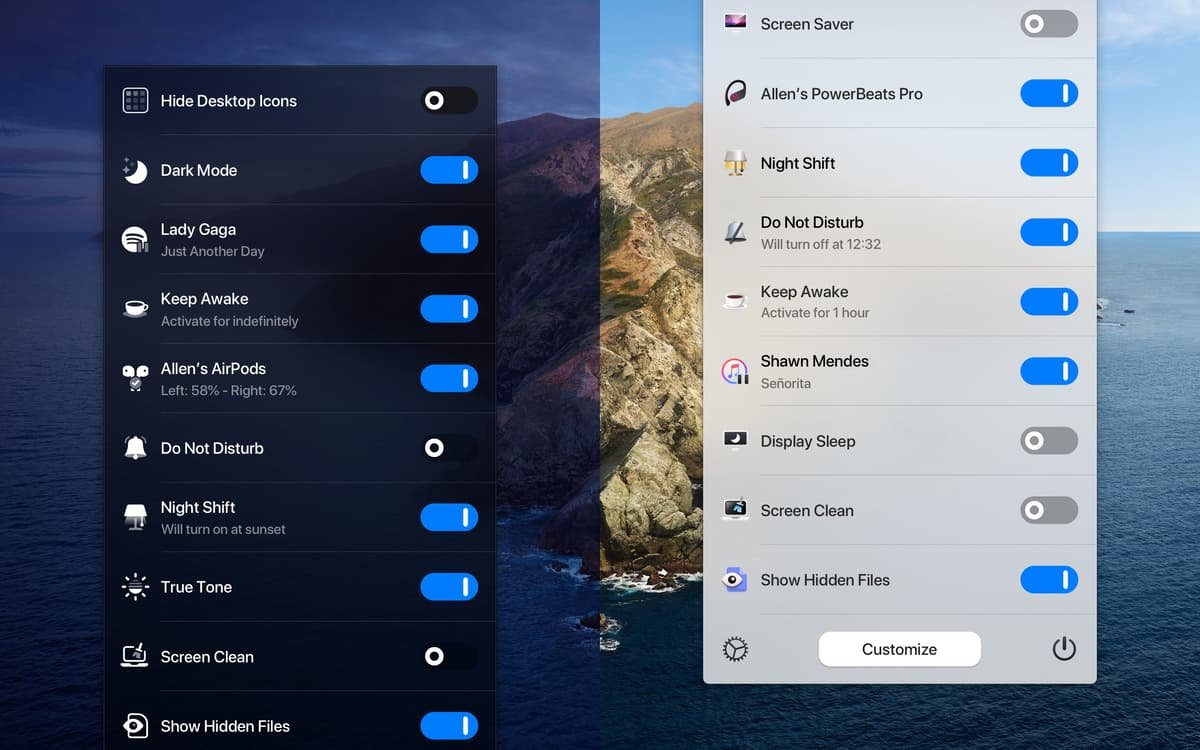Click the Do Not Disturb icon in light panel
1200x750 pixels.
735,232
